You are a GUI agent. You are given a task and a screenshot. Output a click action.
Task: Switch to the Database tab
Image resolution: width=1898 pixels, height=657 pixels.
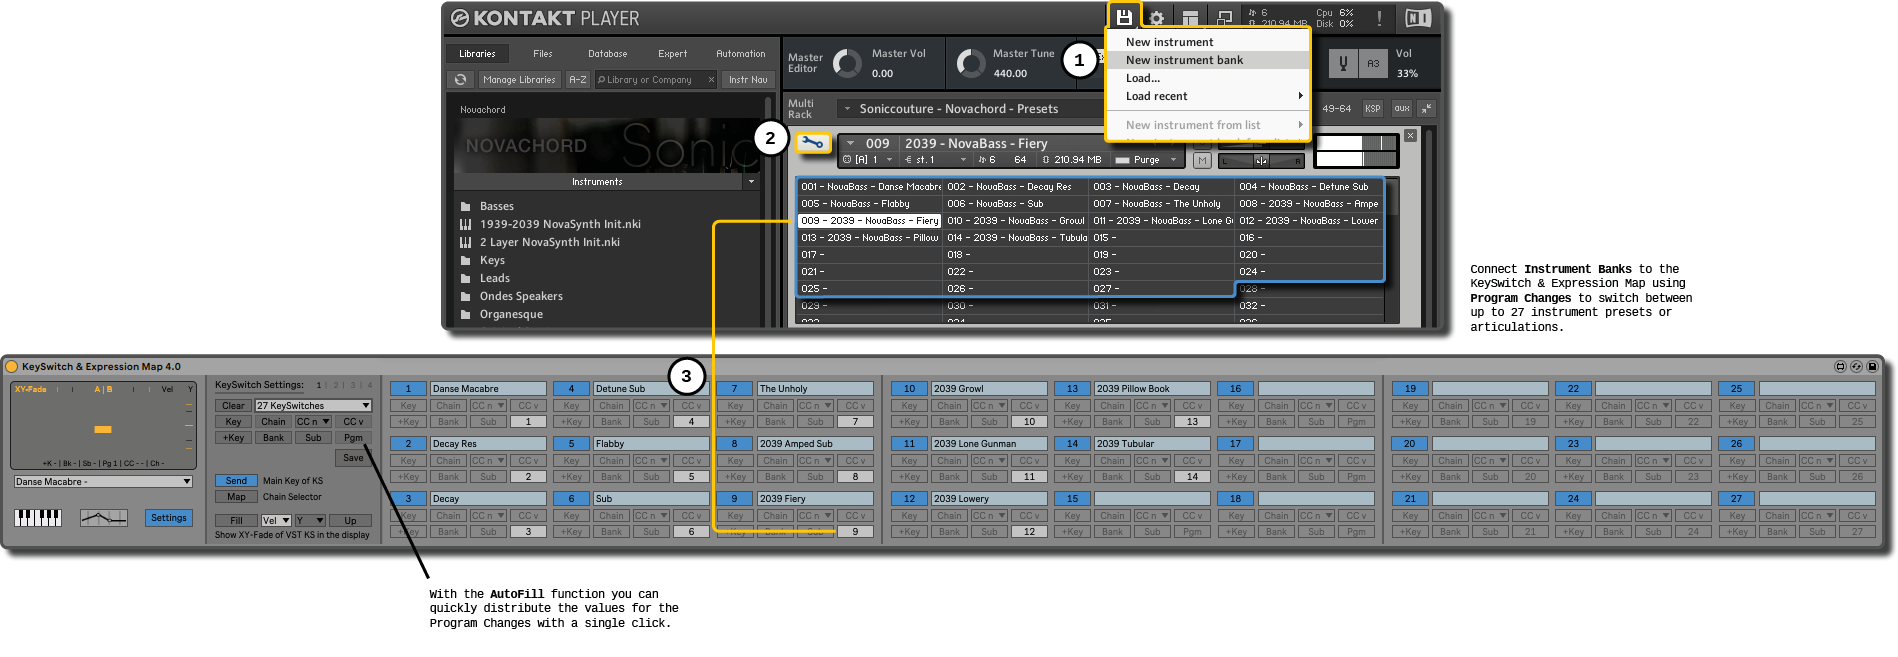click(x=607, y=54)
